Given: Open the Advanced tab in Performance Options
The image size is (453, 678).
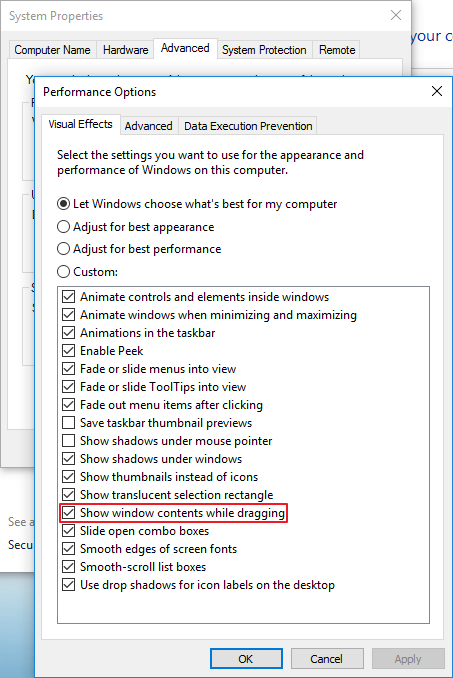Looking at the screenshot, I should point(148,126).
